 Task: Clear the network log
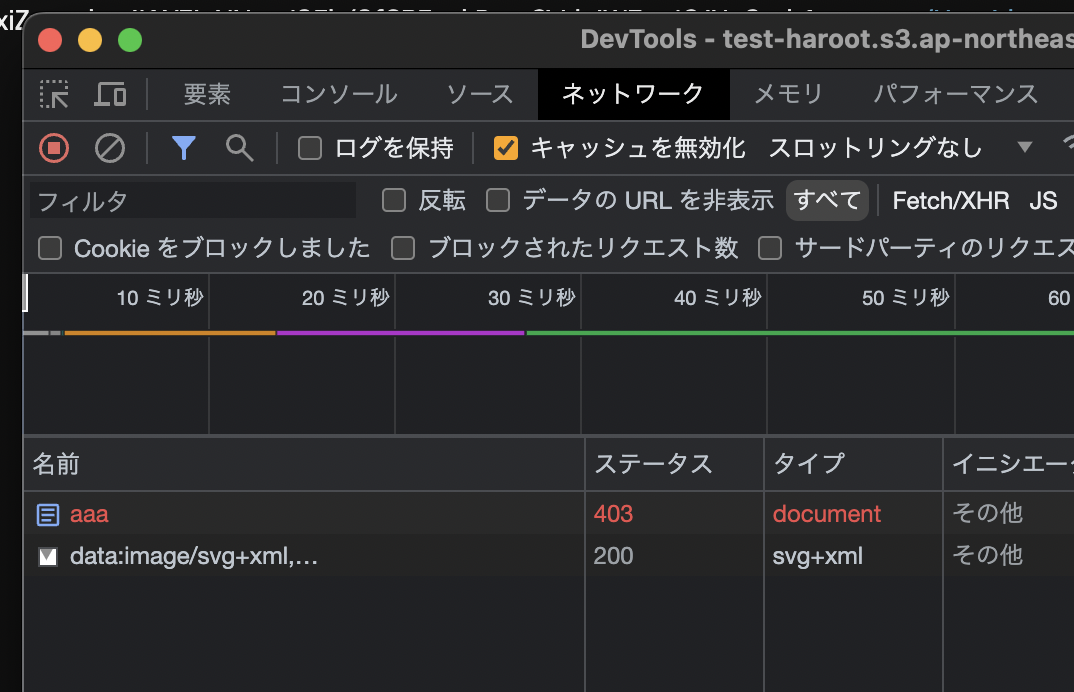click(110, 148)
